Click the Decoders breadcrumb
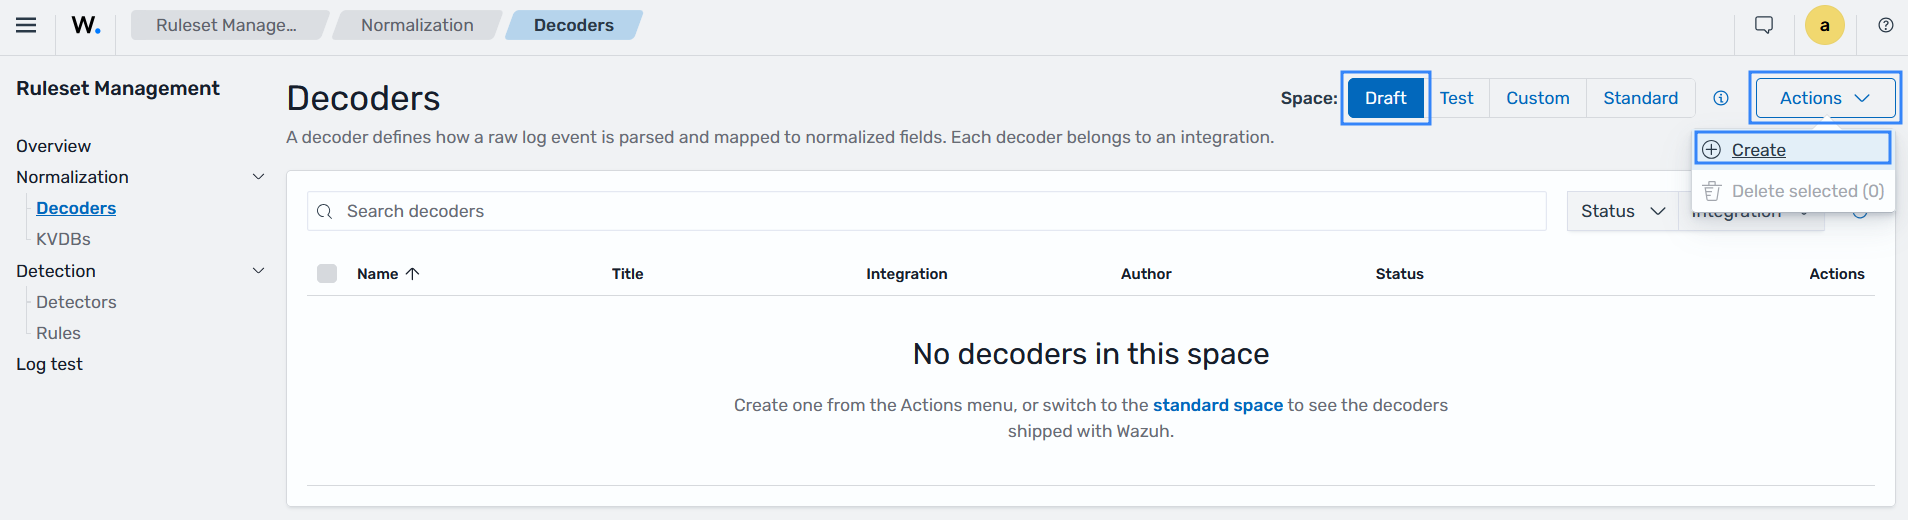 click(x=574, y=25)
